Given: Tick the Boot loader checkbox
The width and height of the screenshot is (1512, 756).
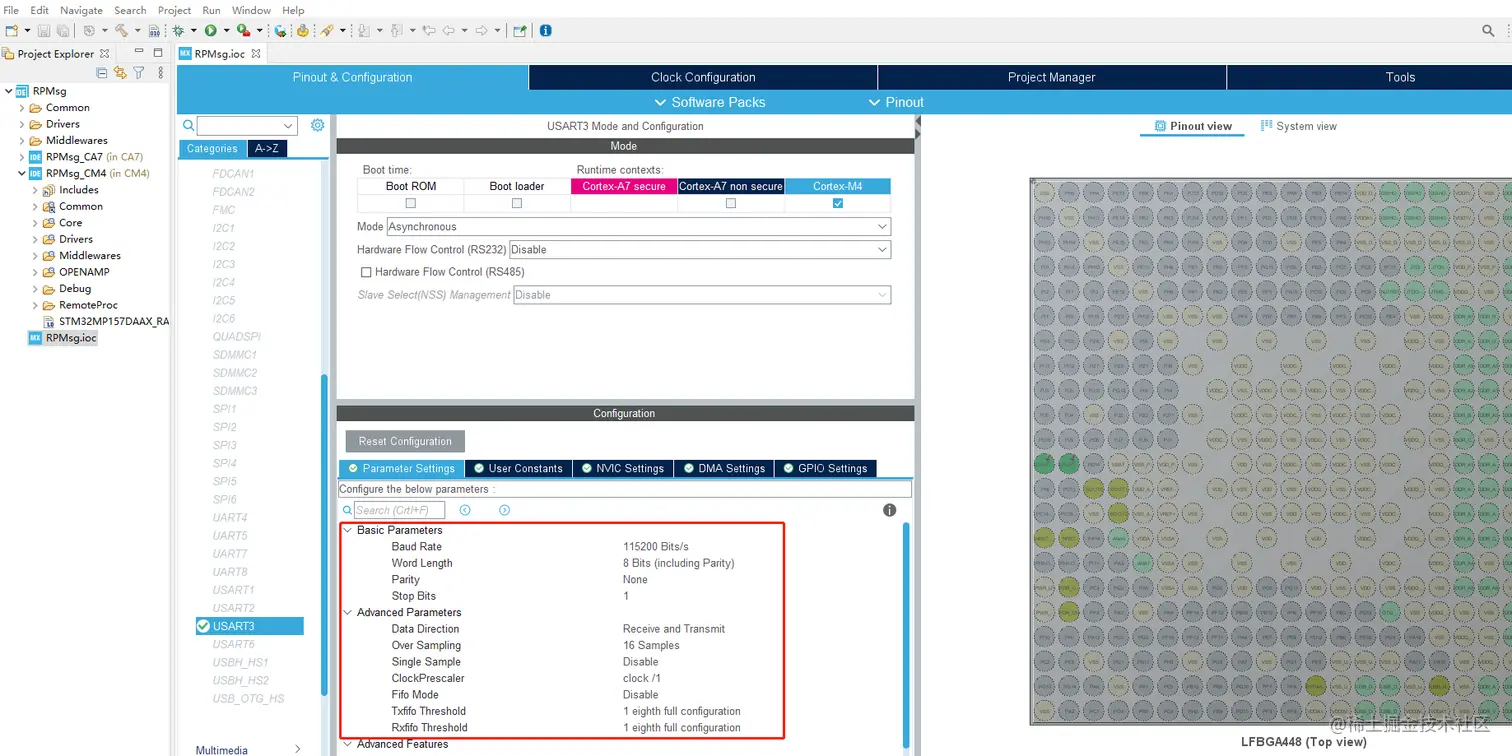Looking at the screenshot, I should [x=517, y=203].
